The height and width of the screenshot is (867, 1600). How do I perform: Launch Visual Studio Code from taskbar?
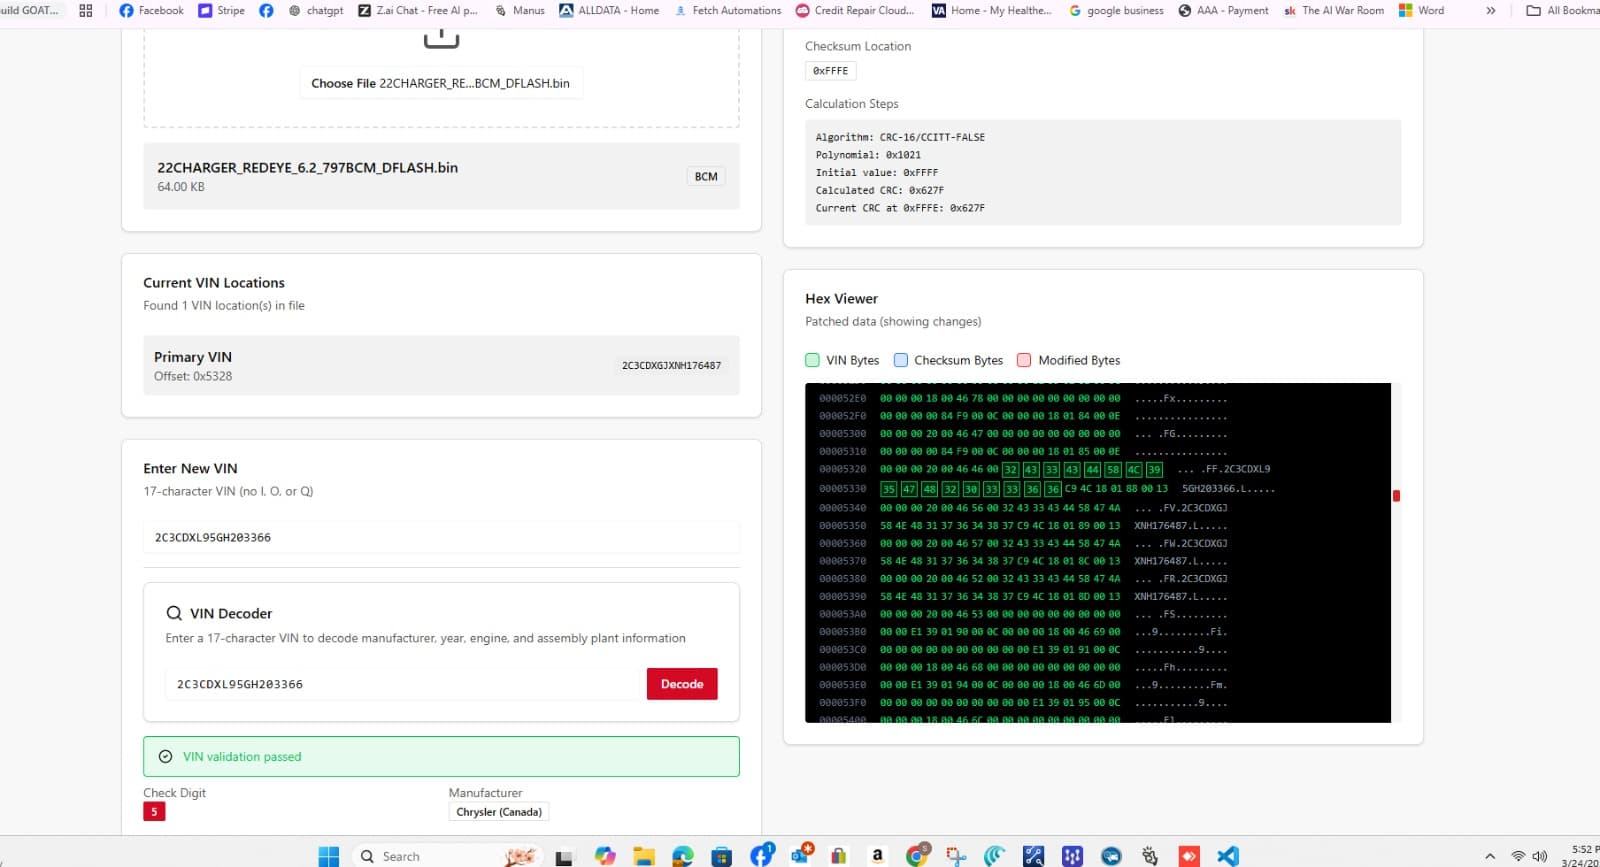point(1228,856)
